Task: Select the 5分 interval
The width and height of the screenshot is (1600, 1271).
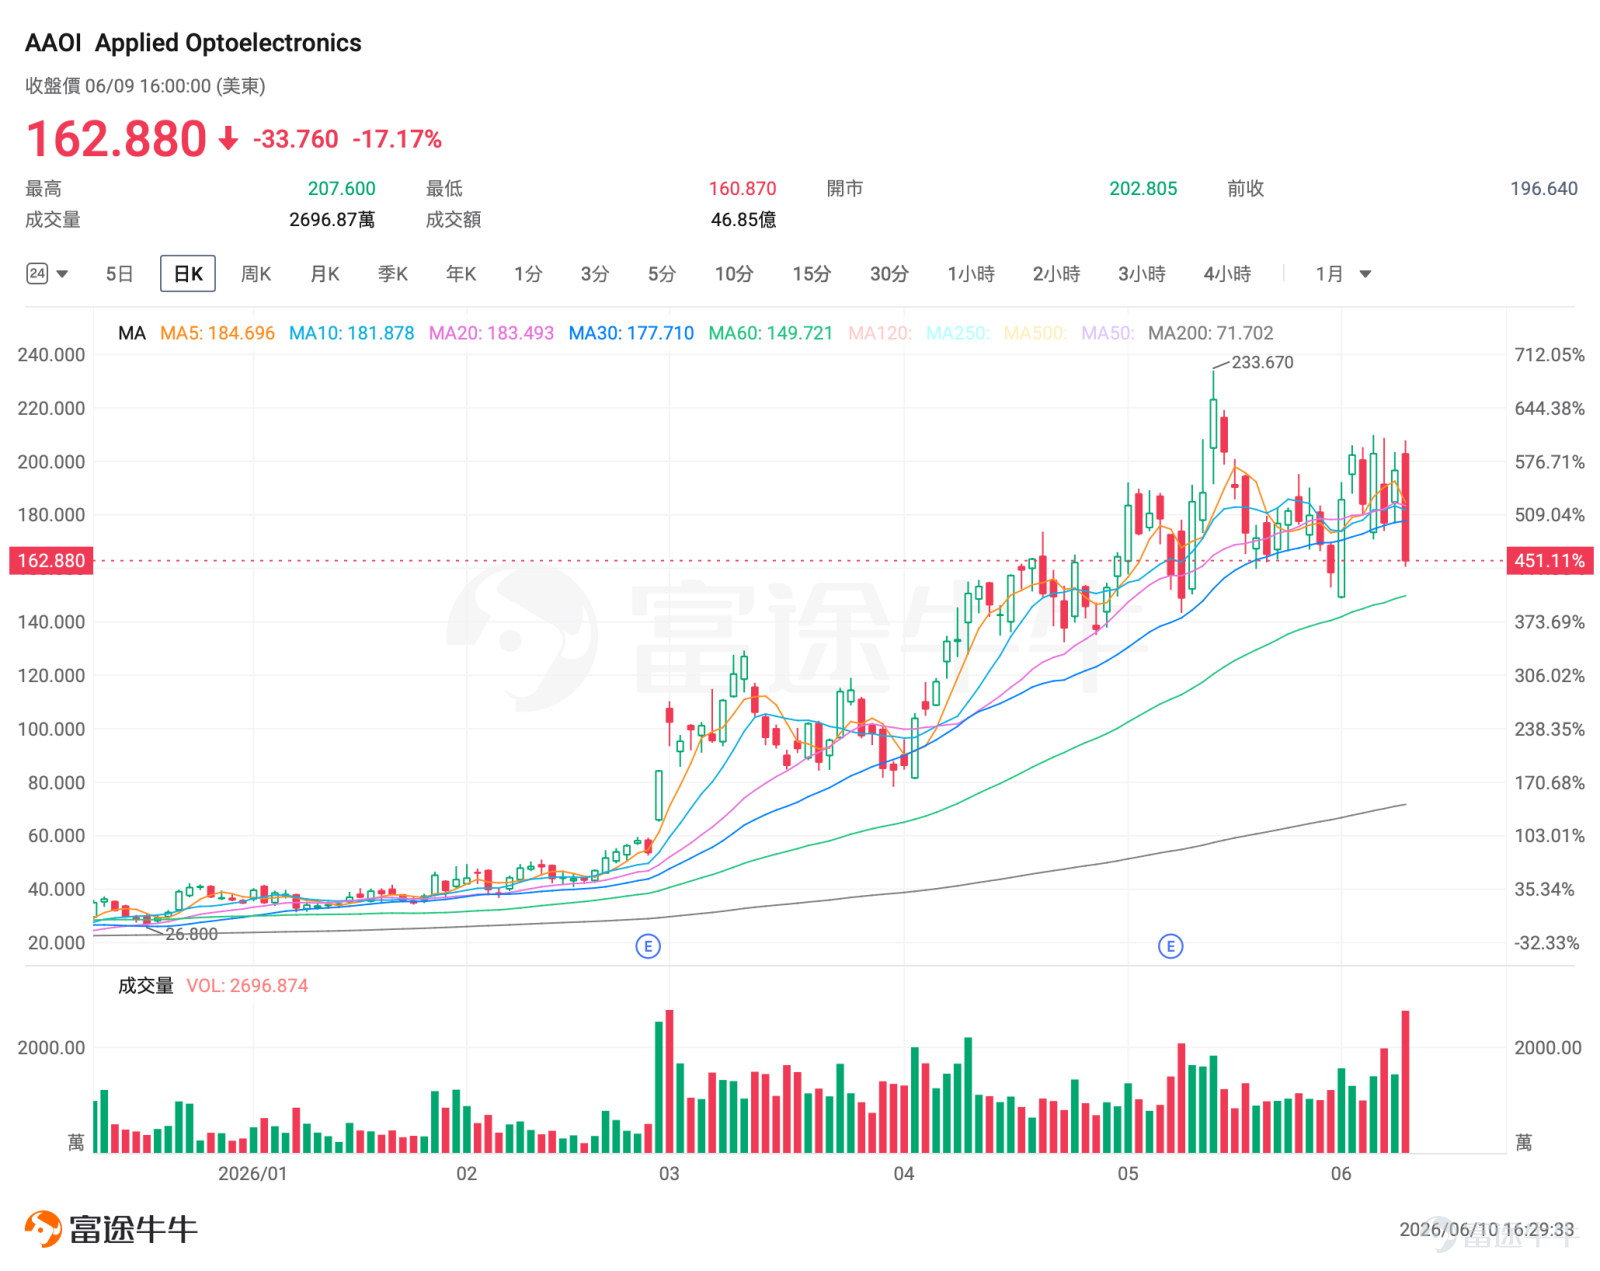Action: 662,274
